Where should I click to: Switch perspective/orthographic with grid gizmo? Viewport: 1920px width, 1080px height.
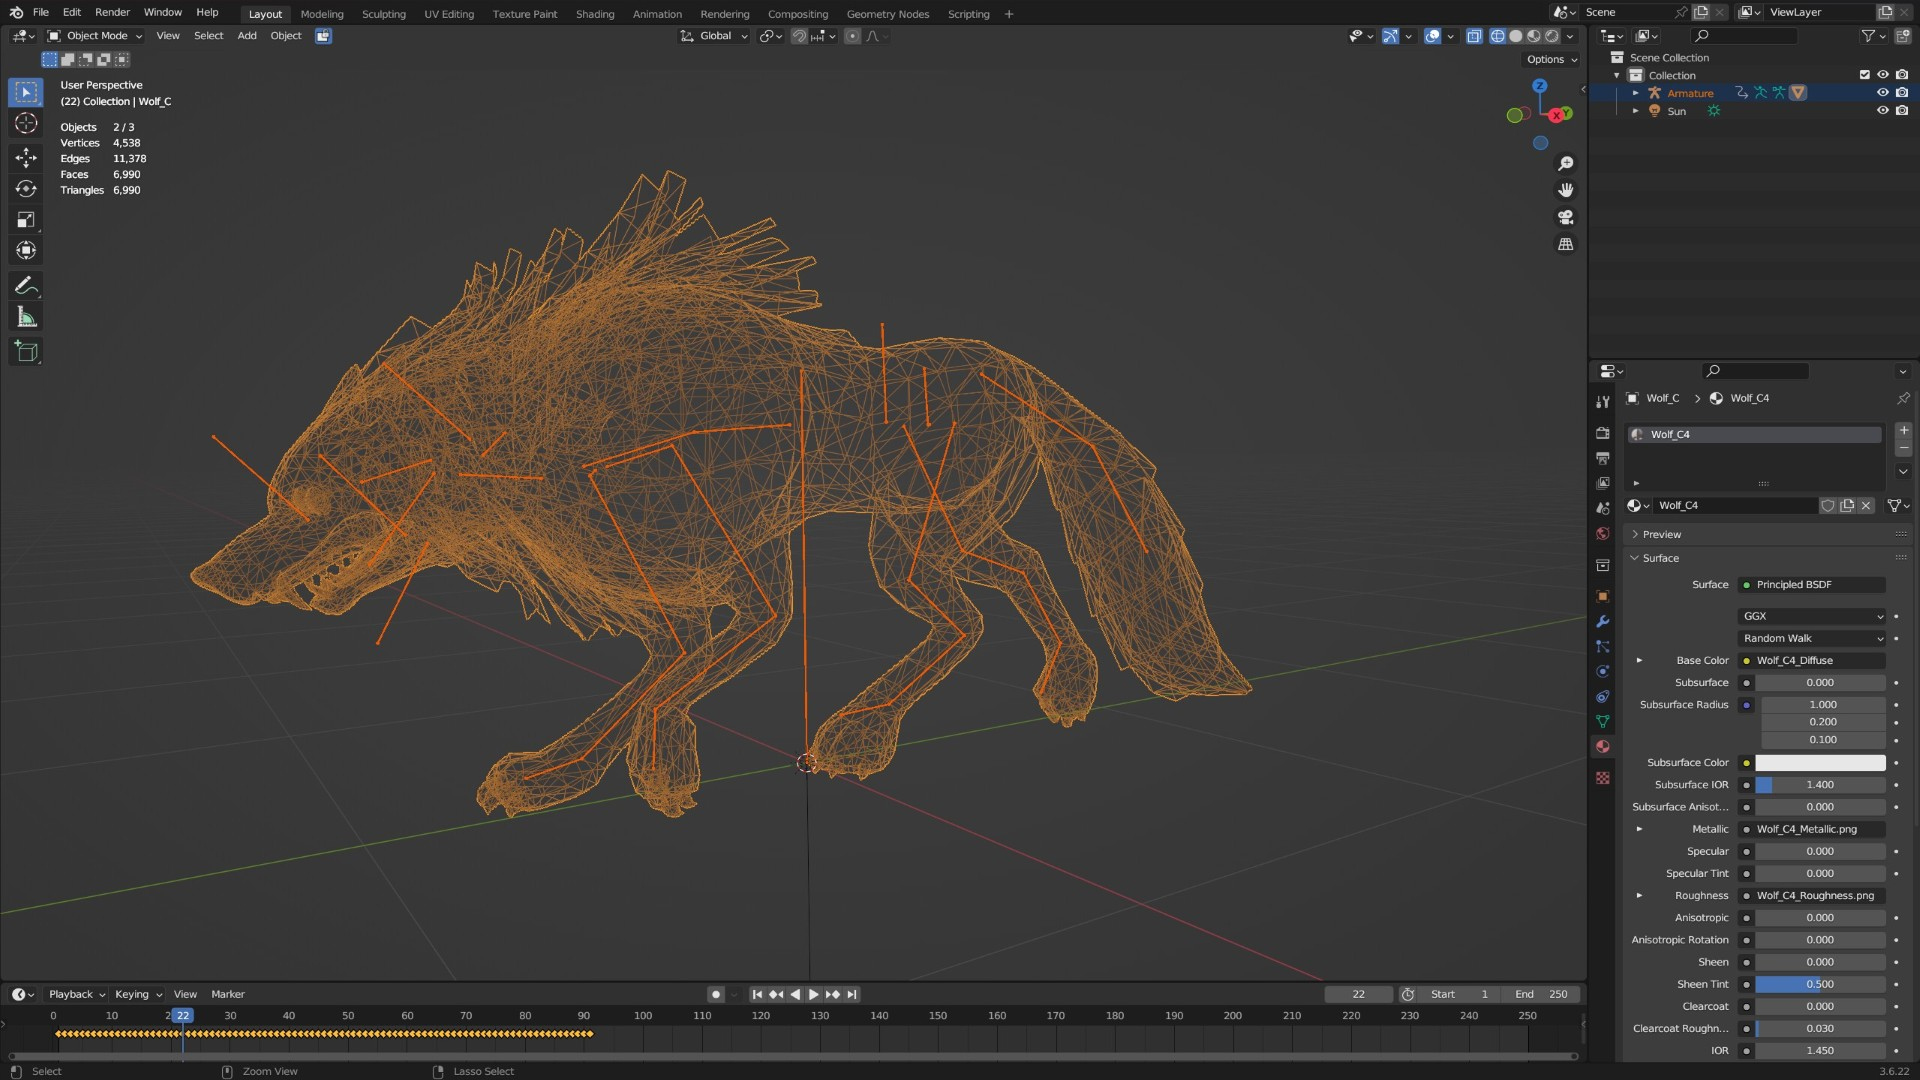1566,244
